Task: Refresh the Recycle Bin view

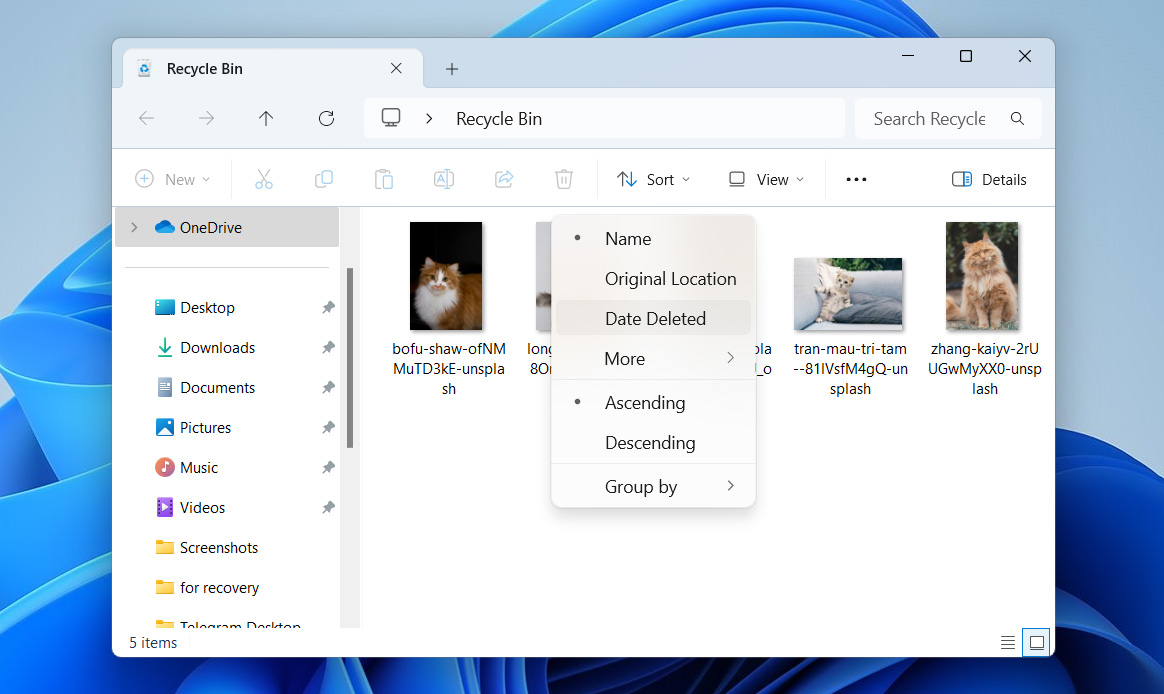Action: coord(326,118)
